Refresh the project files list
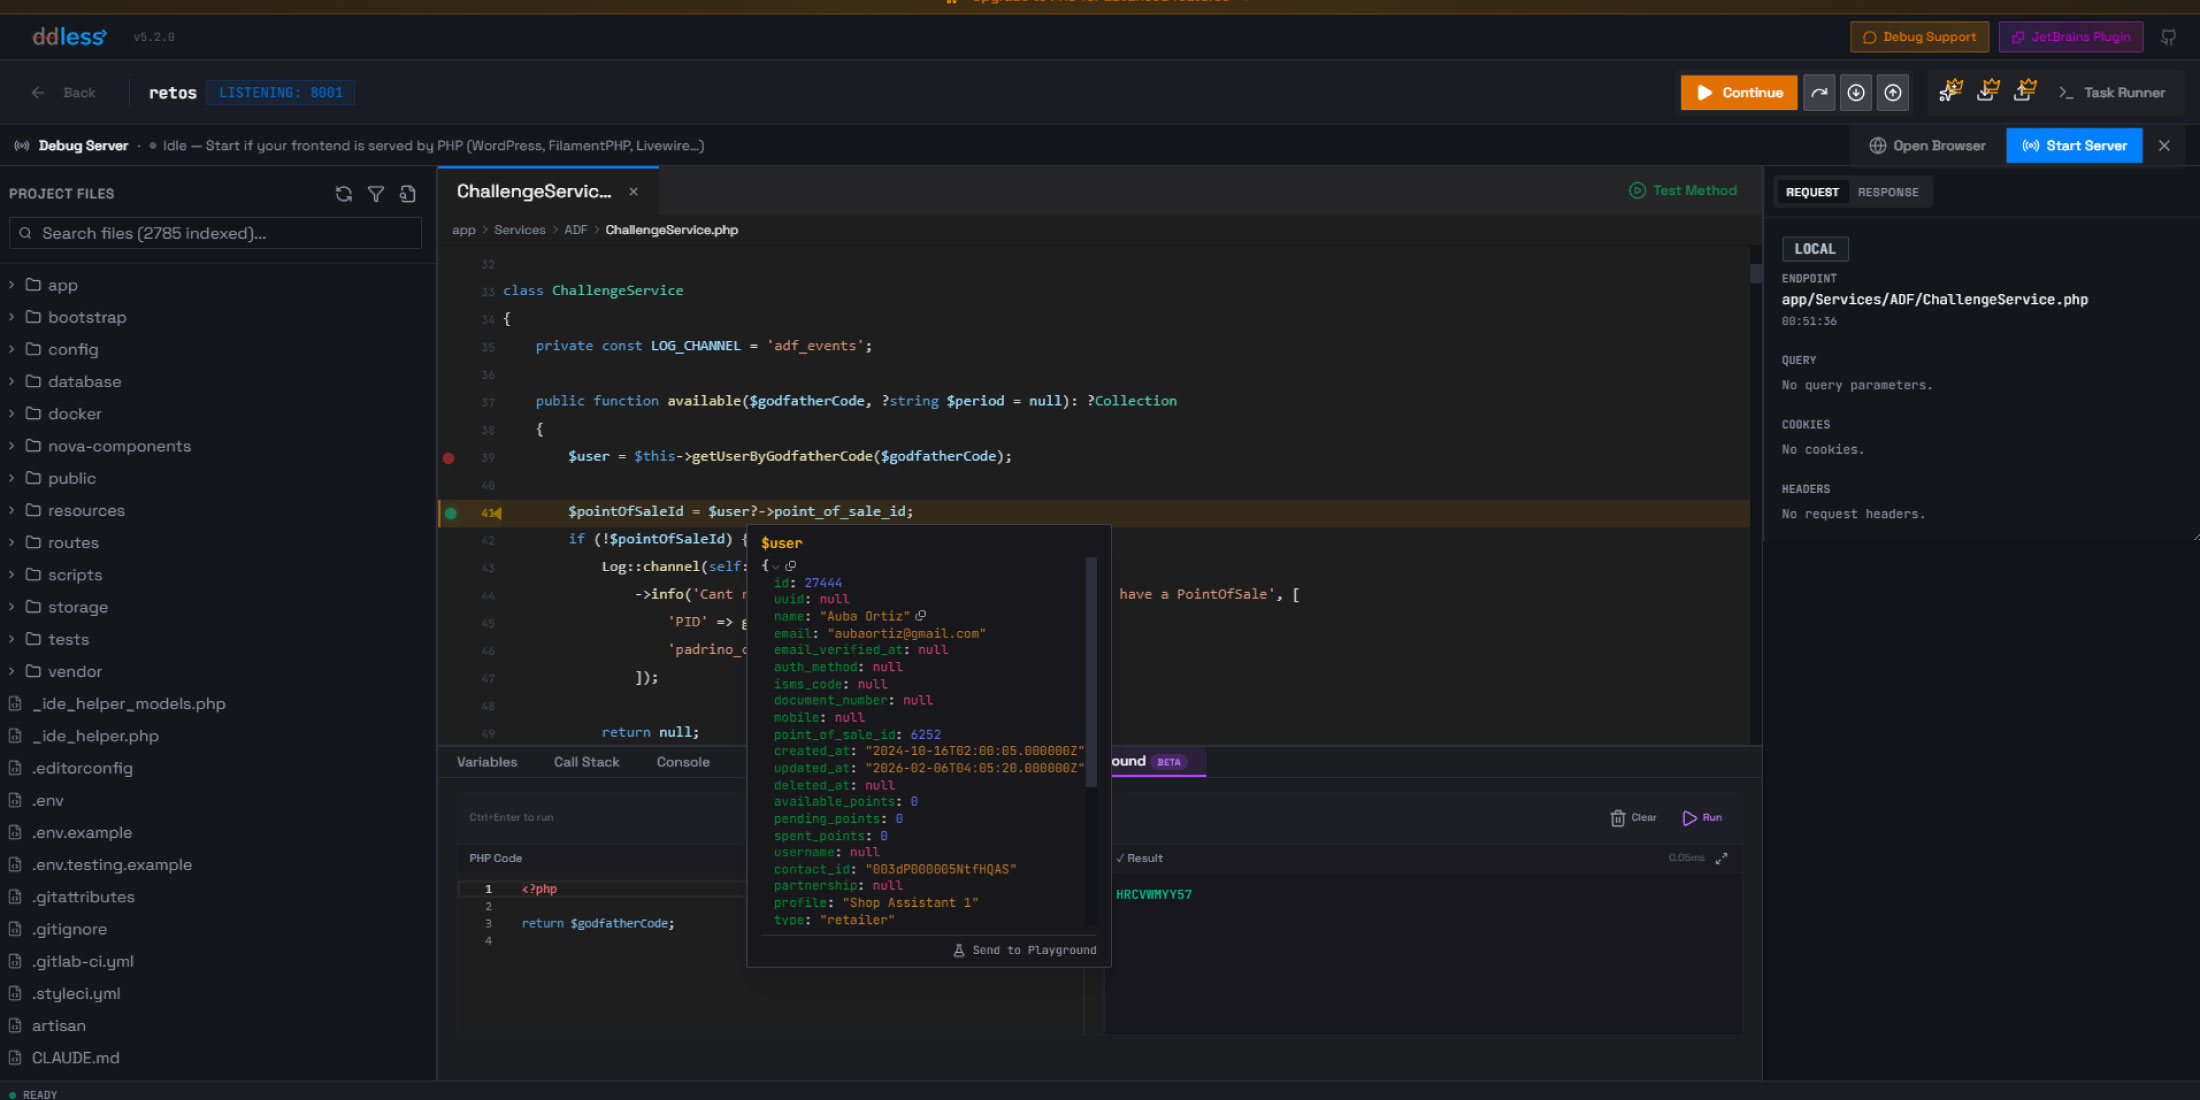Viewport: 2200px width, 1100px height. [343, 194]
